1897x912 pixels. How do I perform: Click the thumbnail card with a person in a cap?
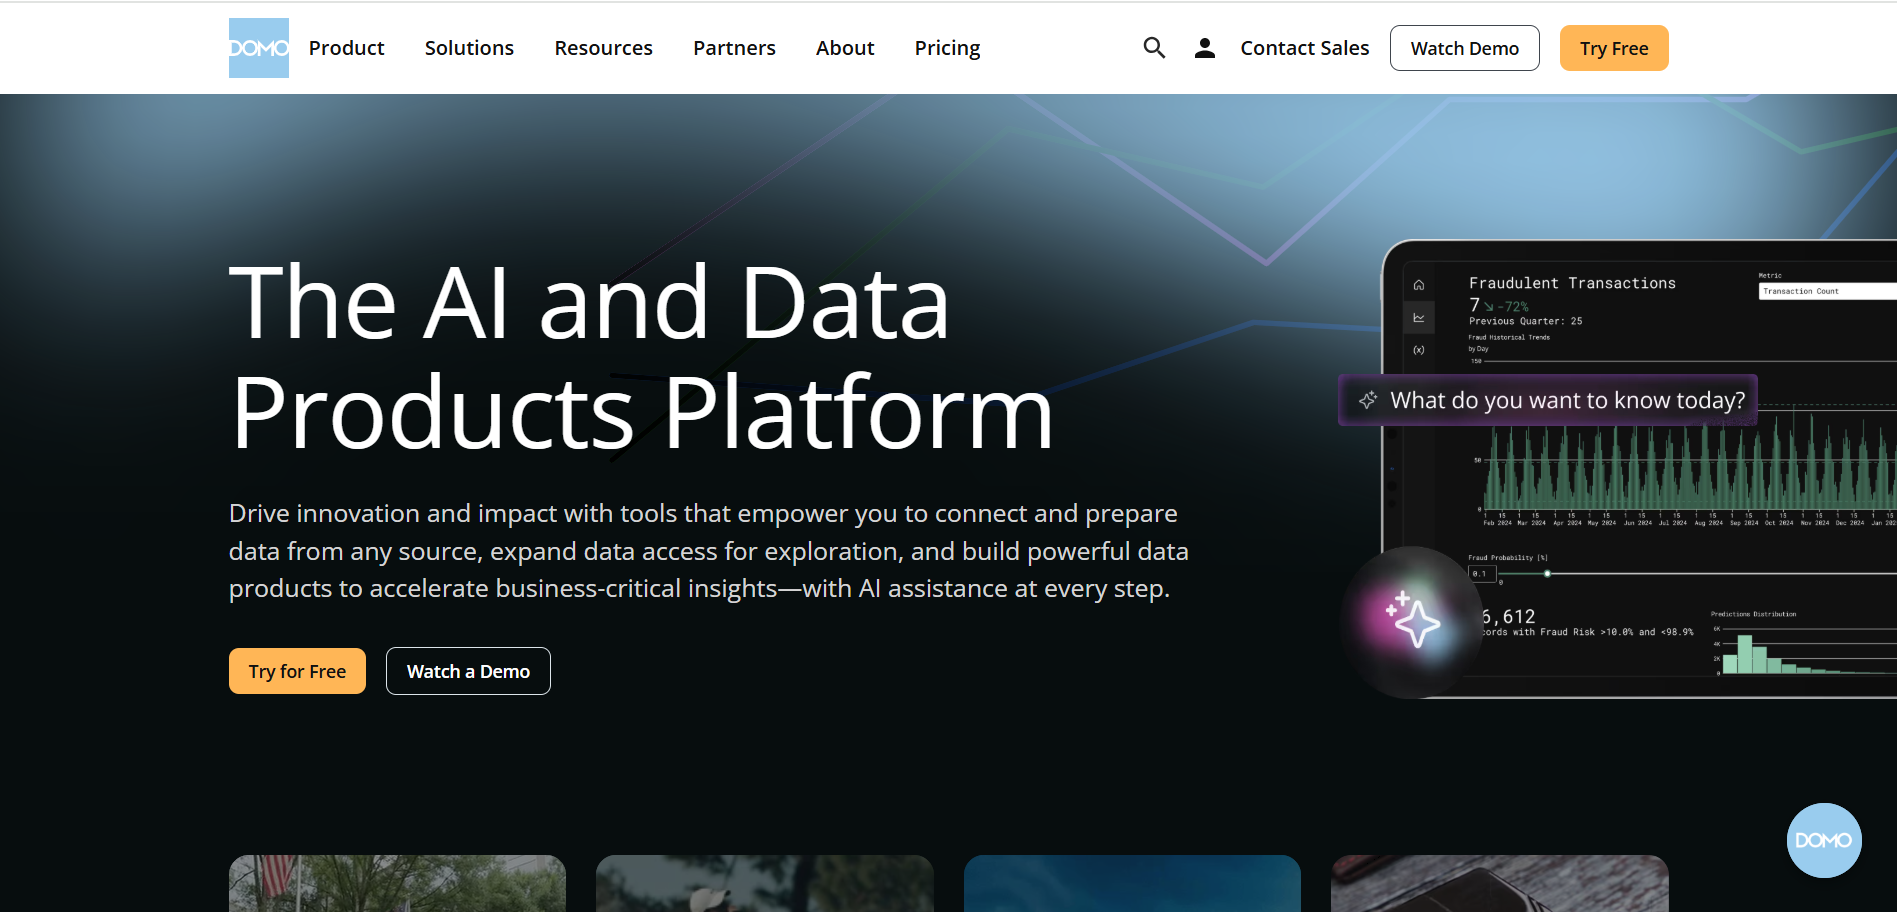[x=764, y=883]
